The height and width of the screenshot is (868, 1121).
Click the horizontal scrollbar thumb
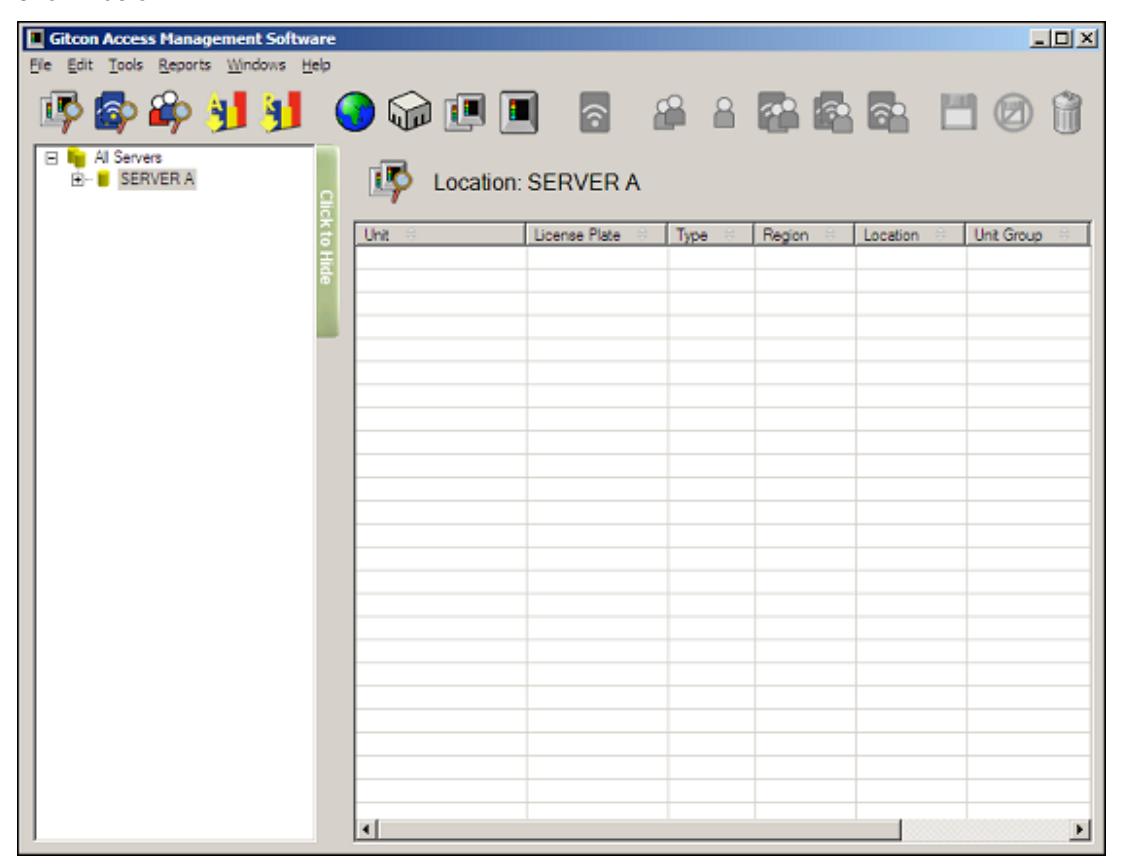[x=639, y=829]
